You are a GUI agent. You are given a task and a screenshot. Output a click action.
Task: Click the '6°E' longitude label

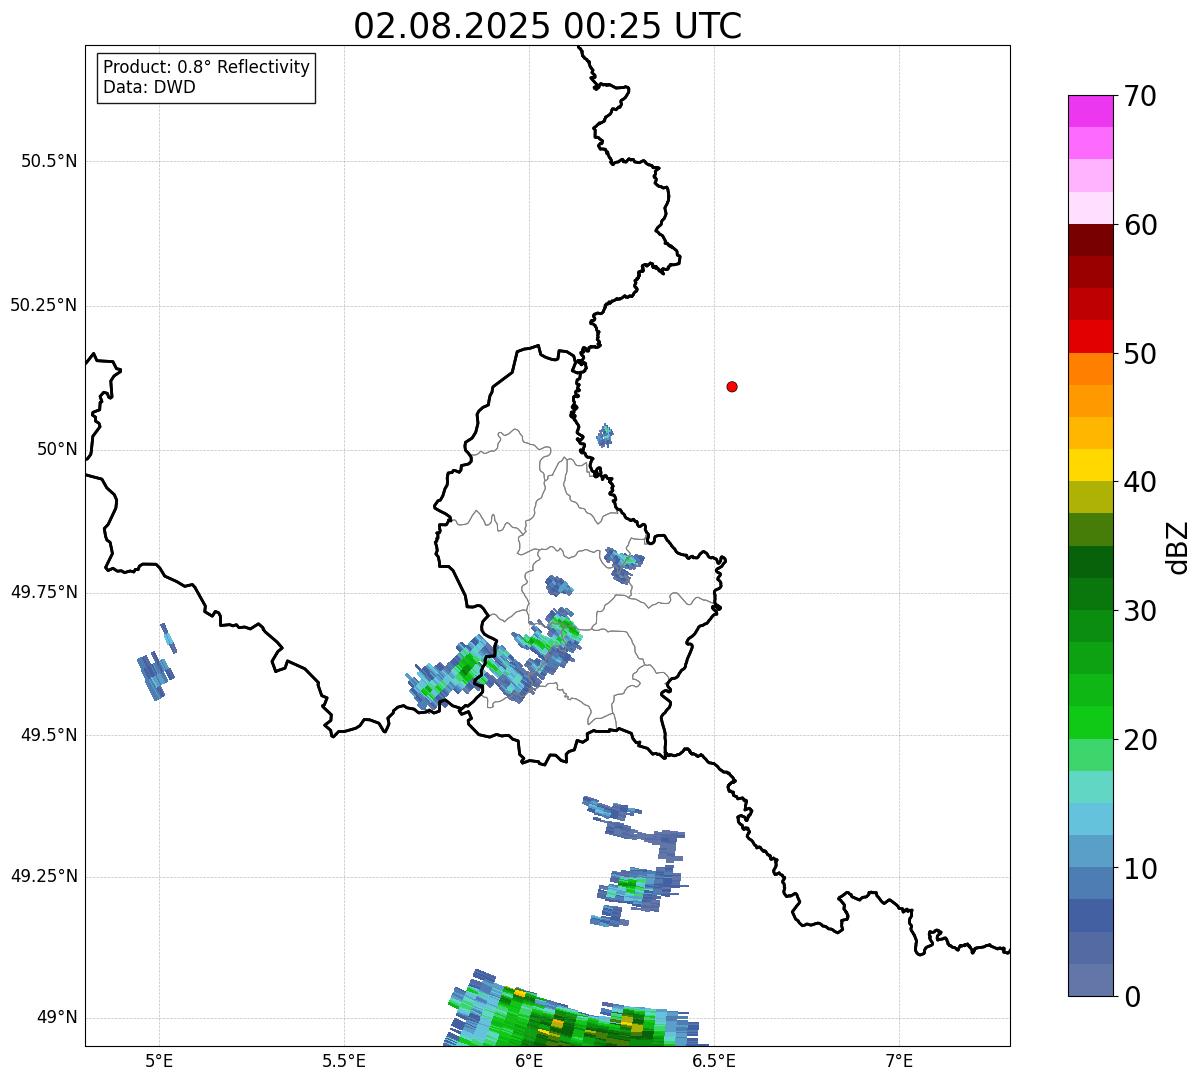coord(529,1061)
